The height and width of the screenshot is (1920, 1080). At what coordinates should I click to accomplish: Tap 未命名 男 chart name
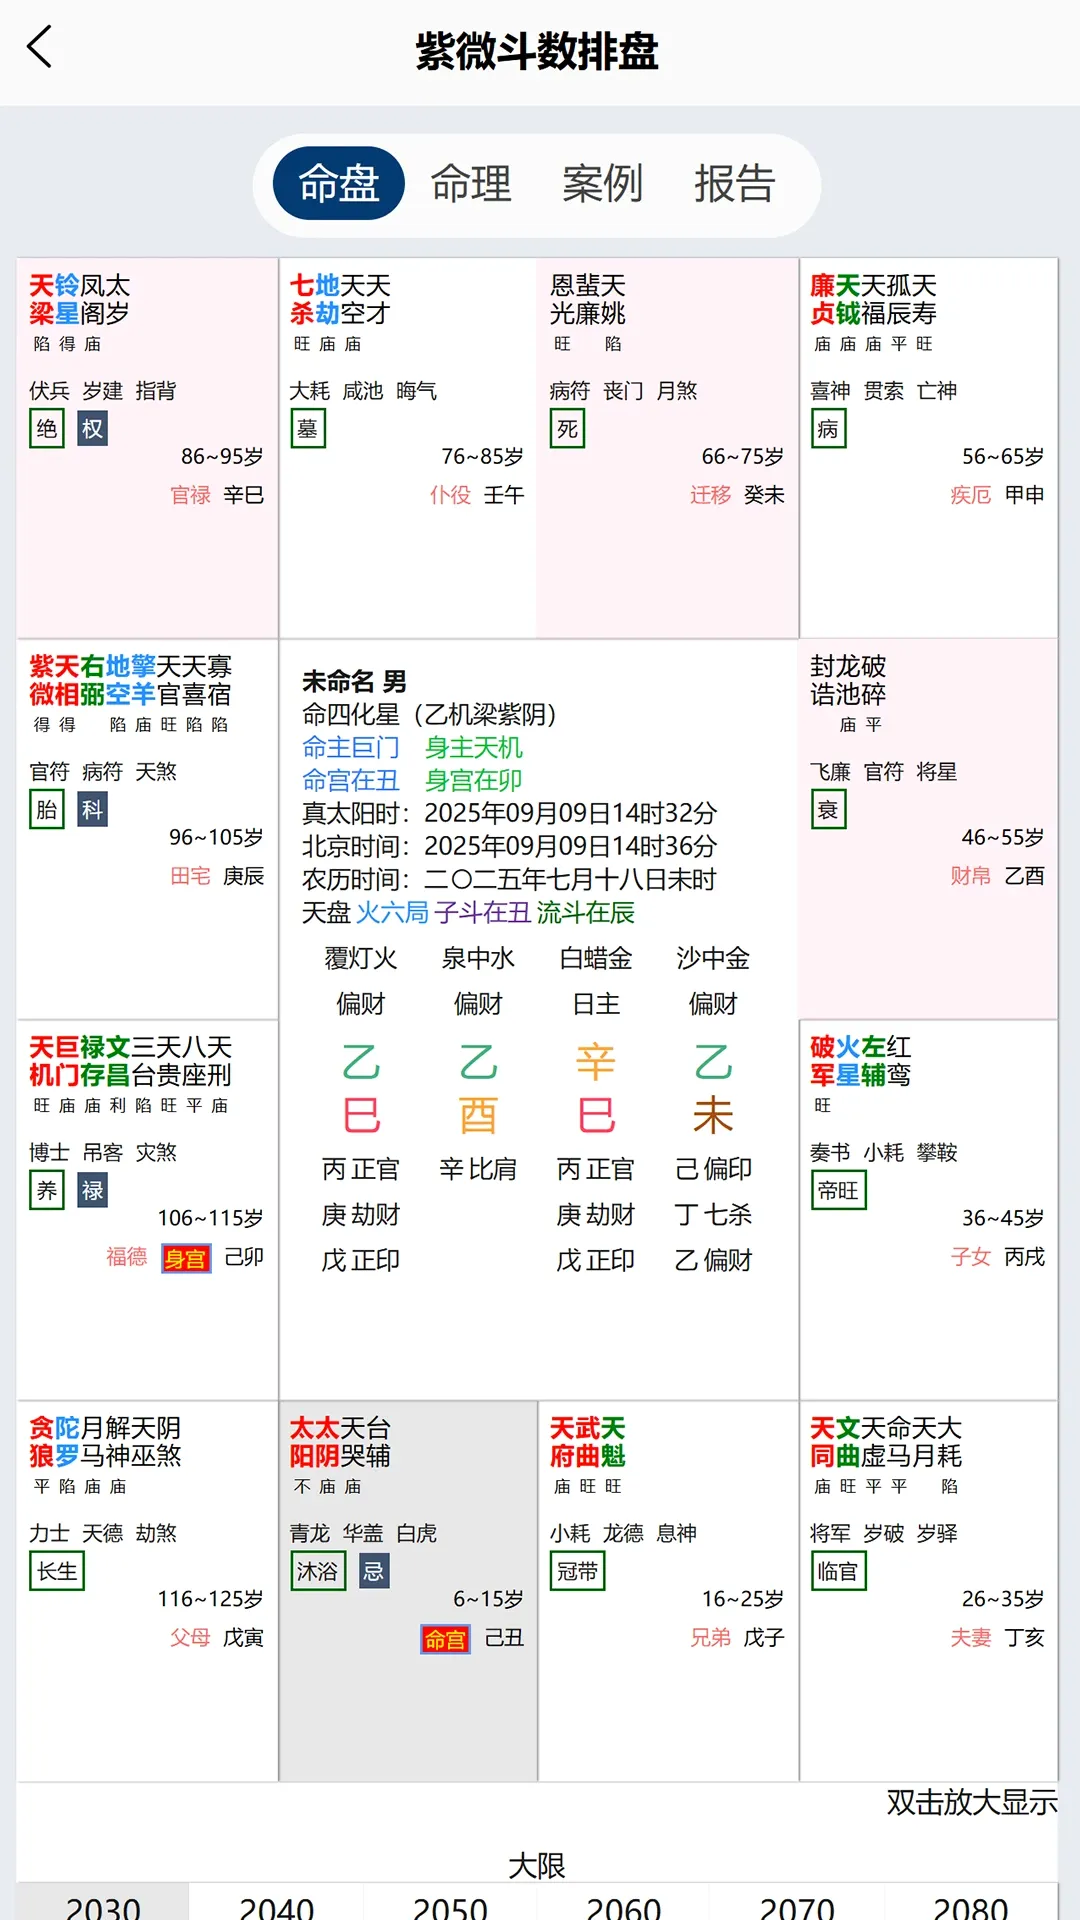coord(354,682)
